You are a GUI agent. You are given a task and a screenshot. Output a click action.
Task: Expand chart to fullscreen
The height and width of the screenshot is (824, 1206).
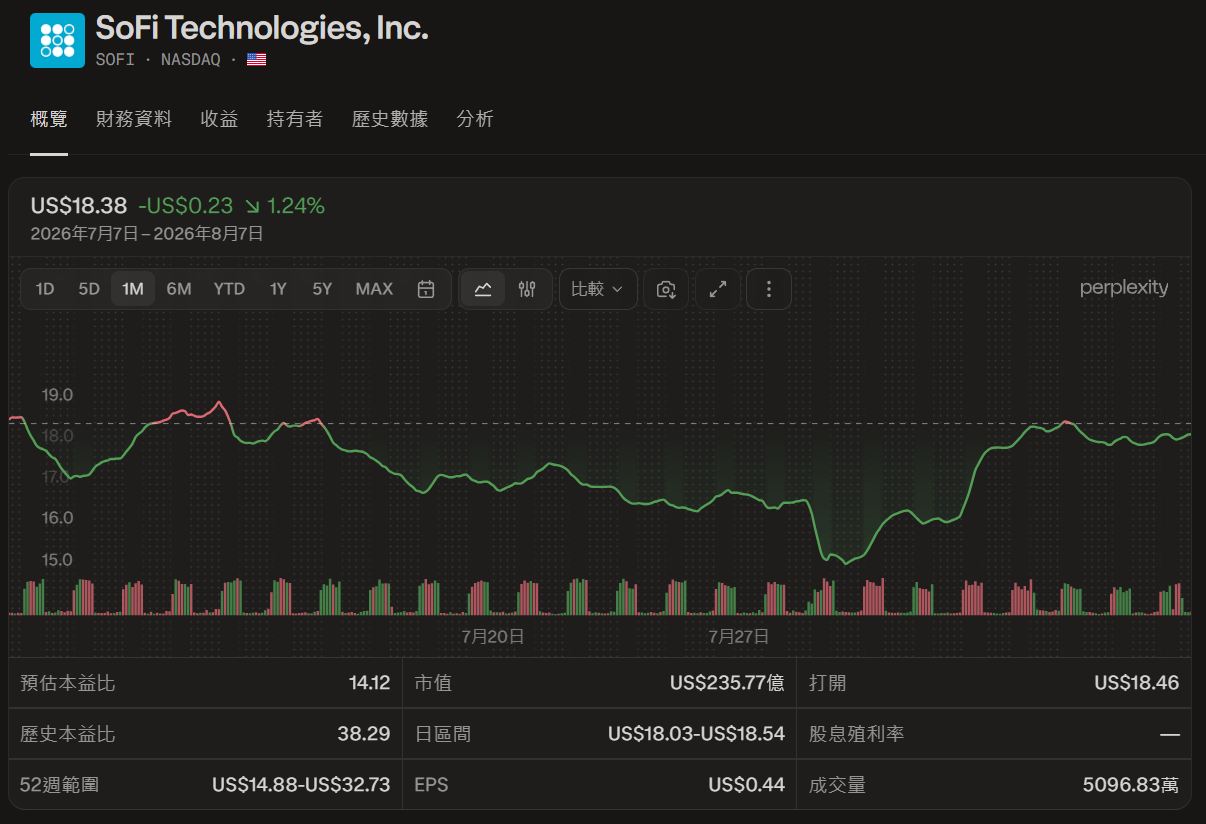pyautogui.click(x=718, y=289)
